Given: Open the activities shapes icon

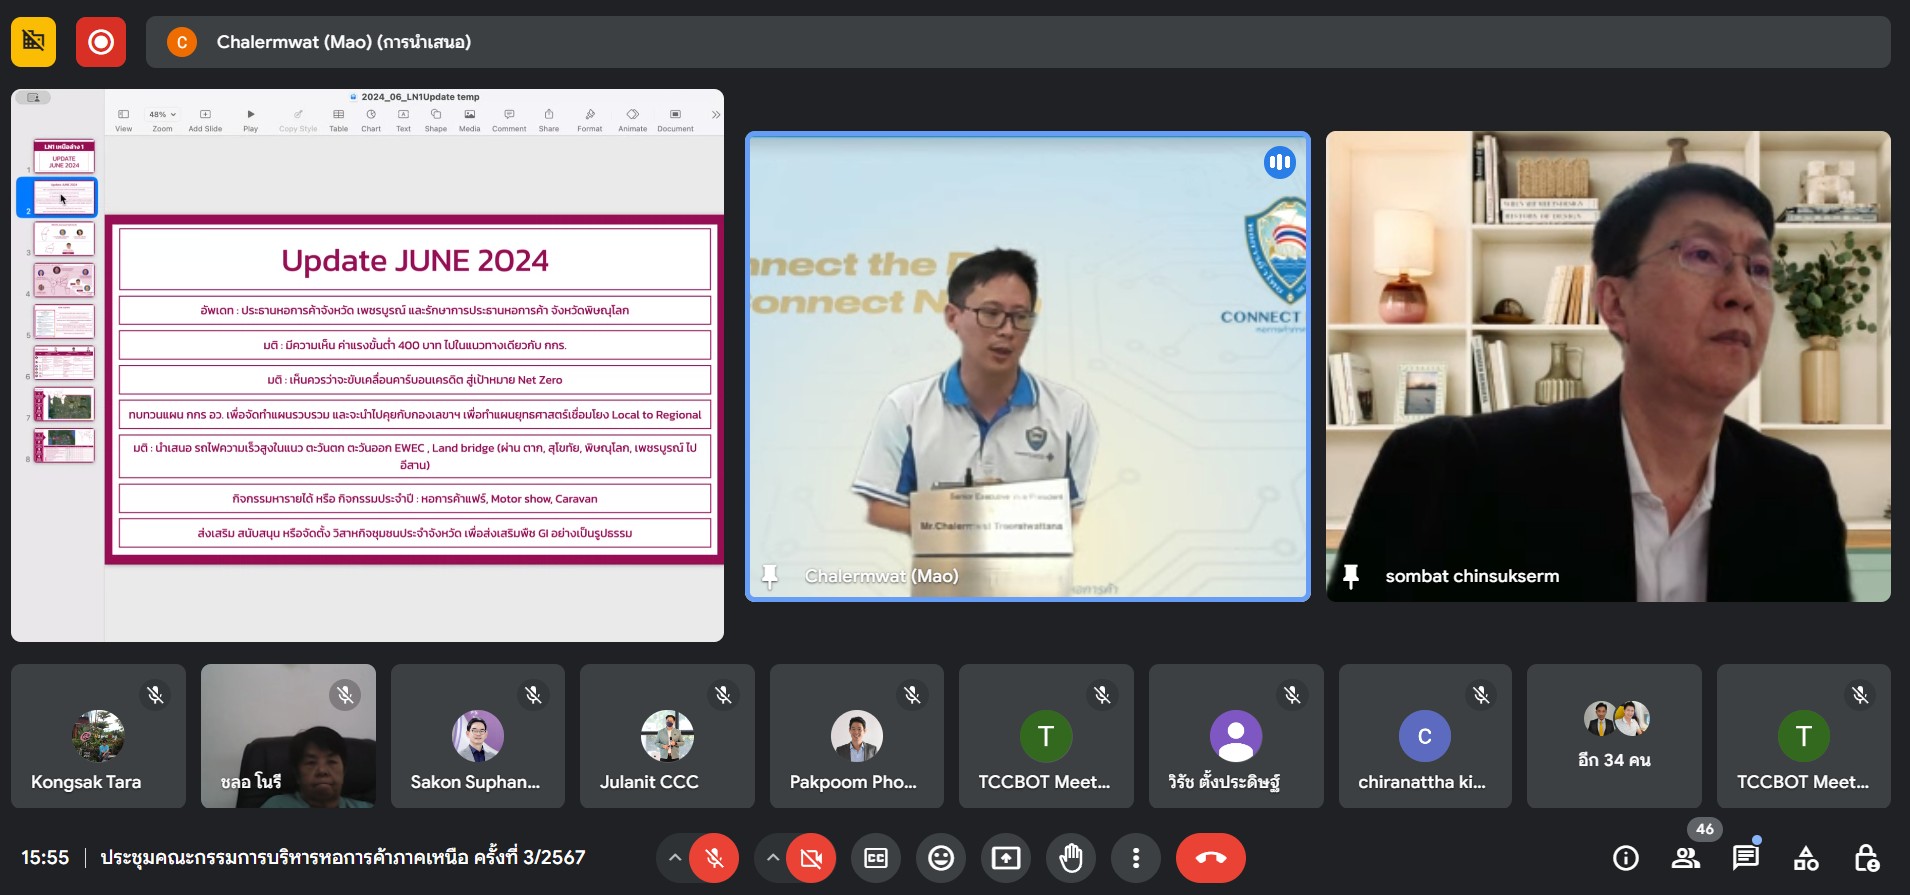Looking at the screenshot, I should tap(1805, 858).
